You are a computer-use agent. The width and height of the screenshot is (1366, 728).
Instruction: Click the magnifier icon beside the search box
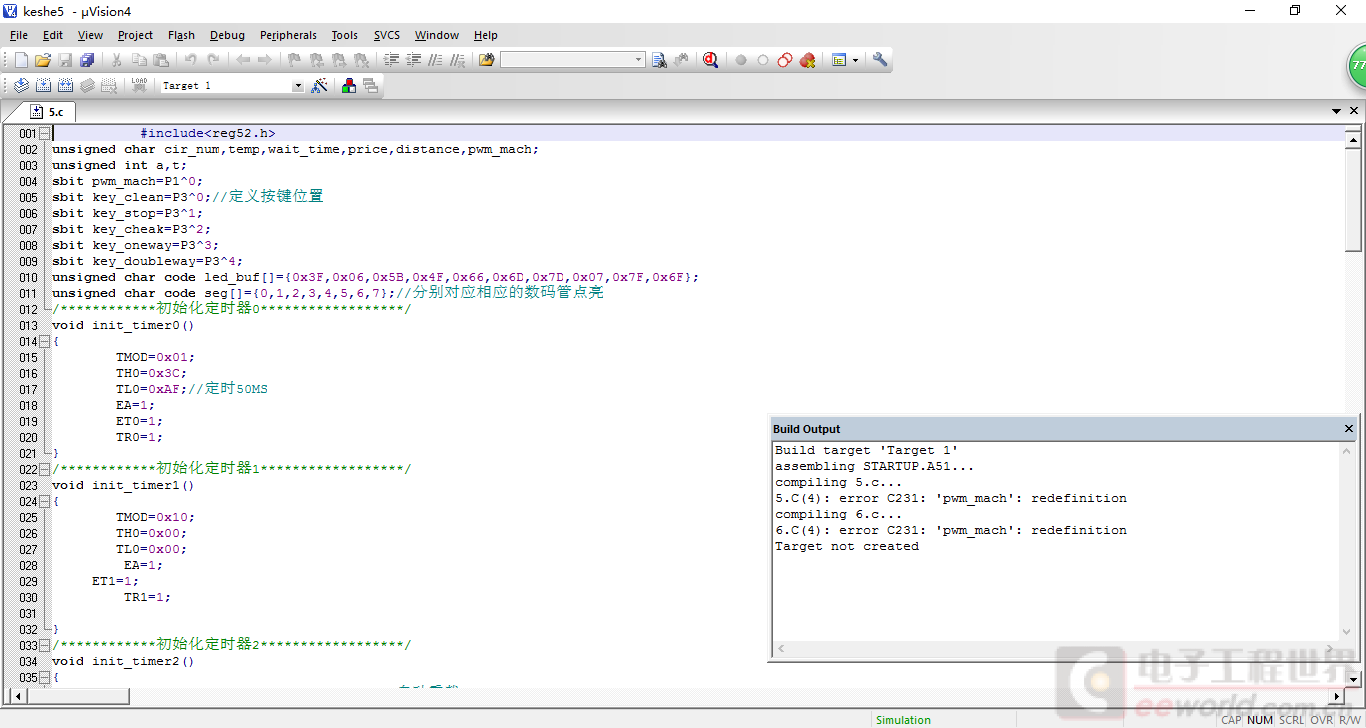point(659,60)
